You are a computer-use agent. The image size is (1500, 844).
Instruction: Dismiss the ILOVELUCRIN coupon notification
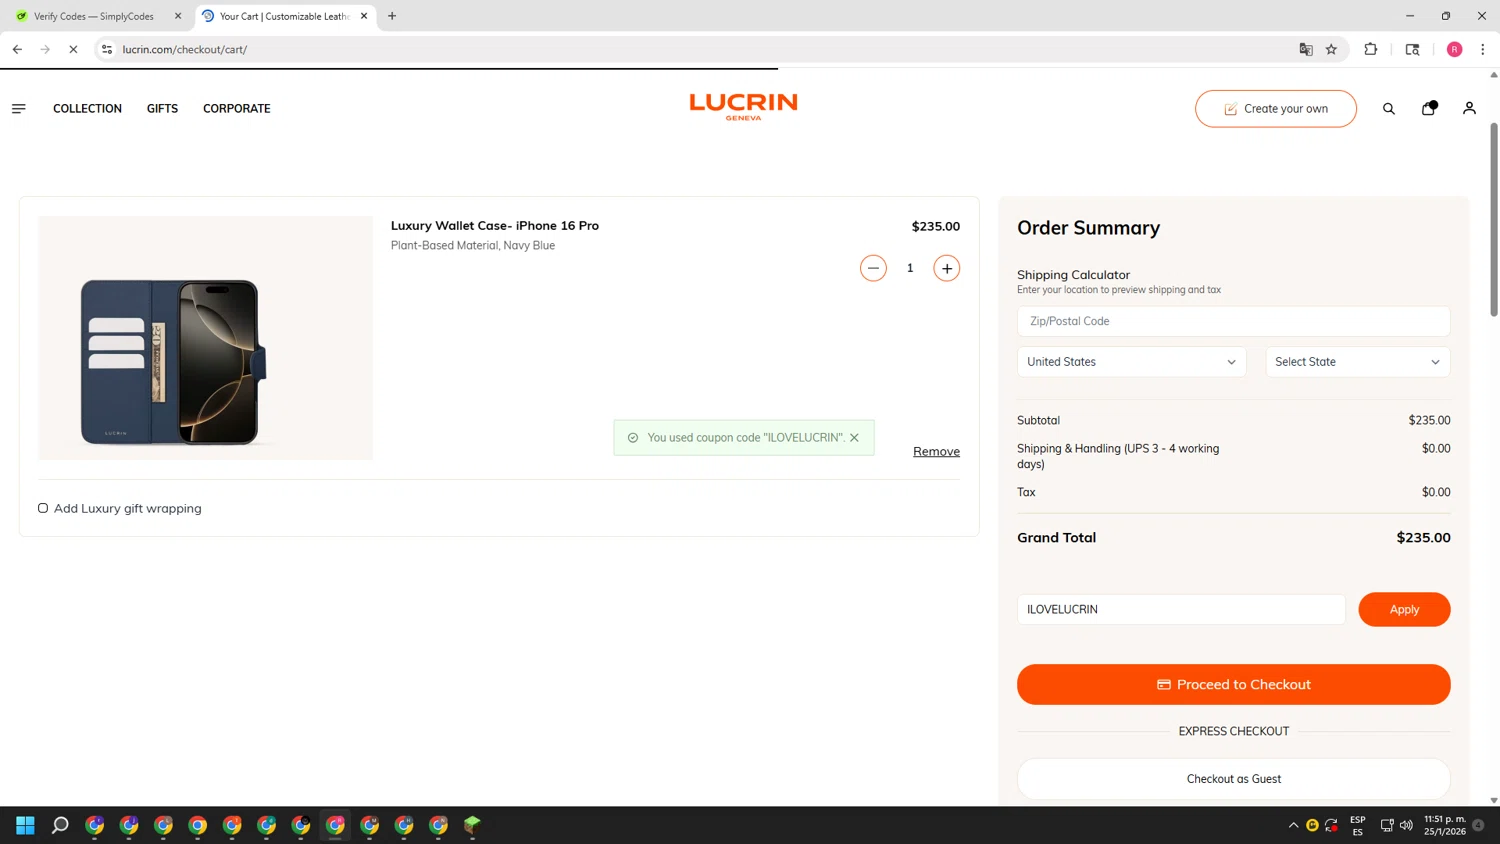[854, 437]
